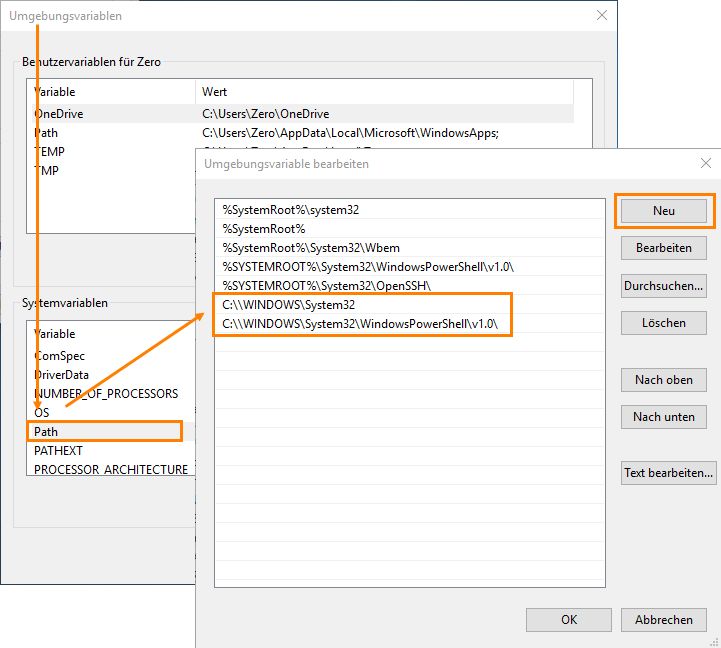Select TMP user variable row
Screen dimensions: 721x648
click(111, 171)
